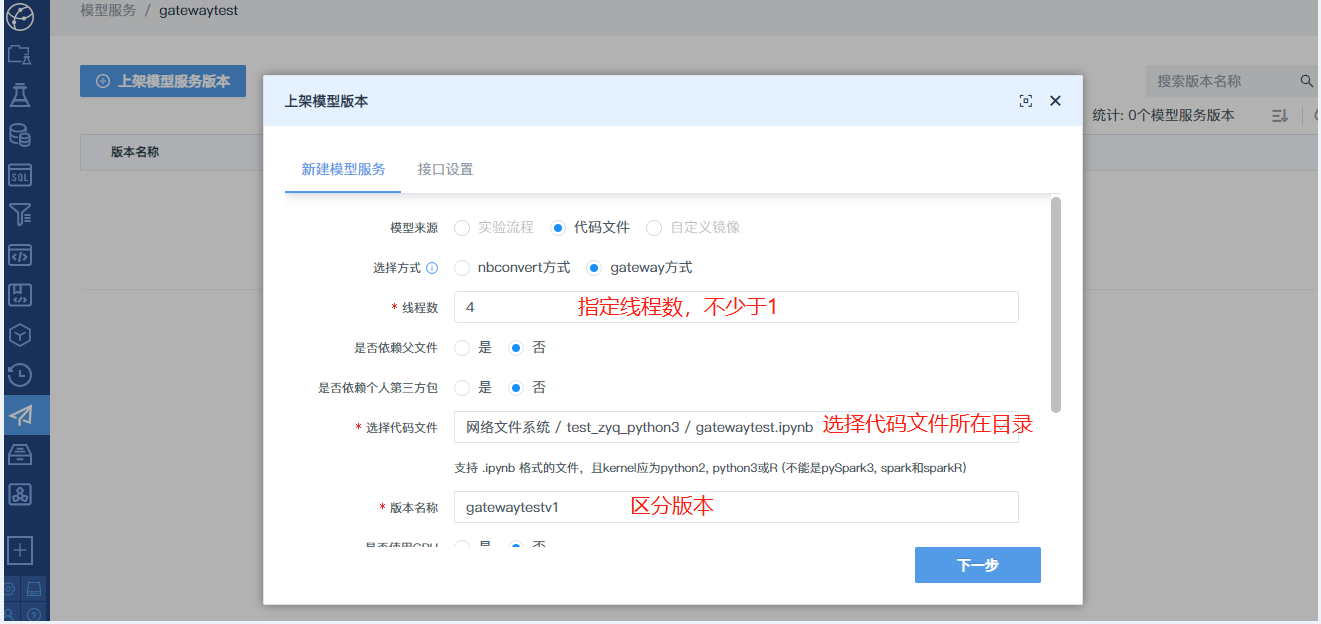
Task: Toggle the fullscreen icon on the dialog
Action: (x=1025, y=100)
